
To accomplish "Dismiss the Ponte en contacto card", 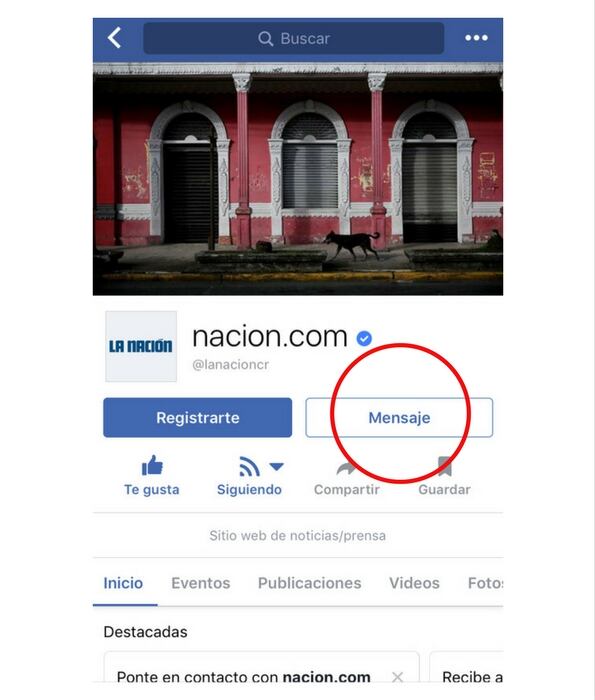I will [397, 677].
